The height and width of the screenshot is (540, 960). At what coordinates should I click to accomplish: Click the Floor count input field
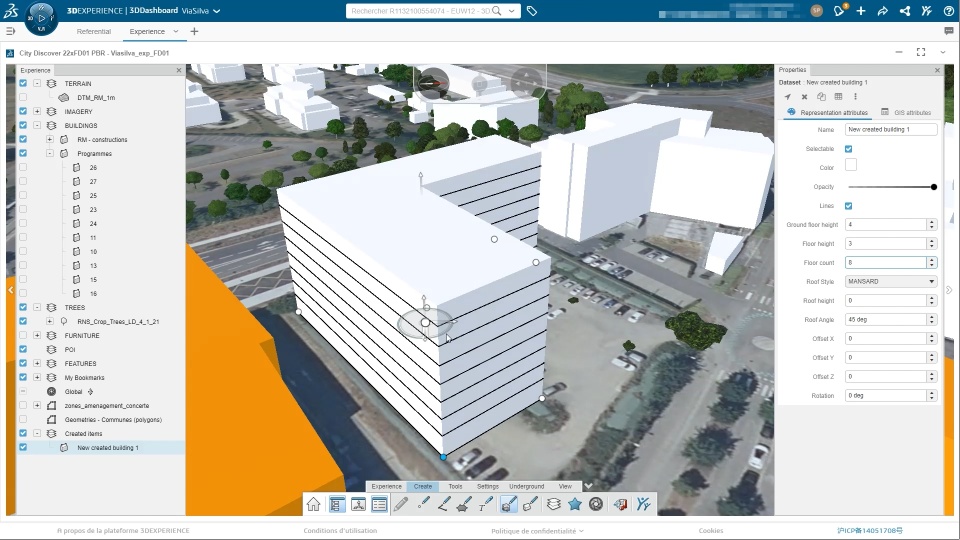[885, 263]
